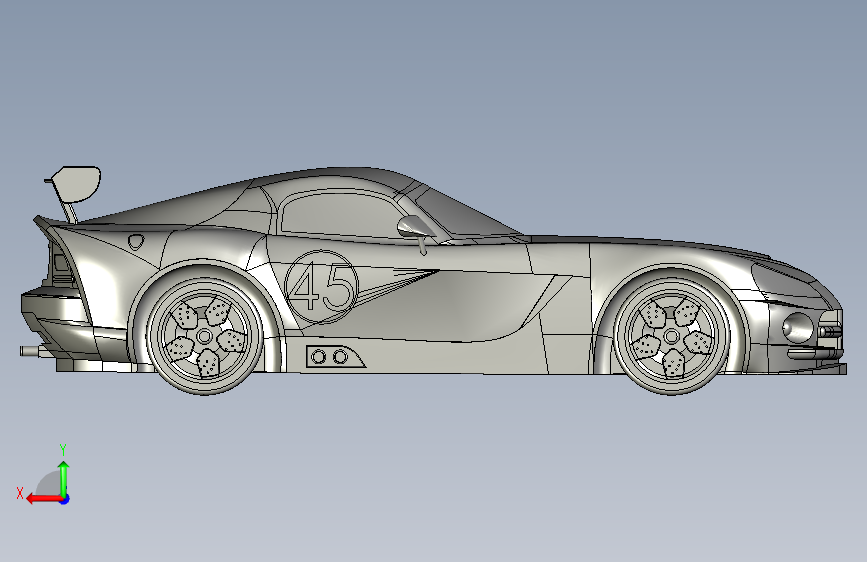The width and height of the screenshot is (867, 562).
Task: Click the green Y axis arrow
Action: (64, 479)
